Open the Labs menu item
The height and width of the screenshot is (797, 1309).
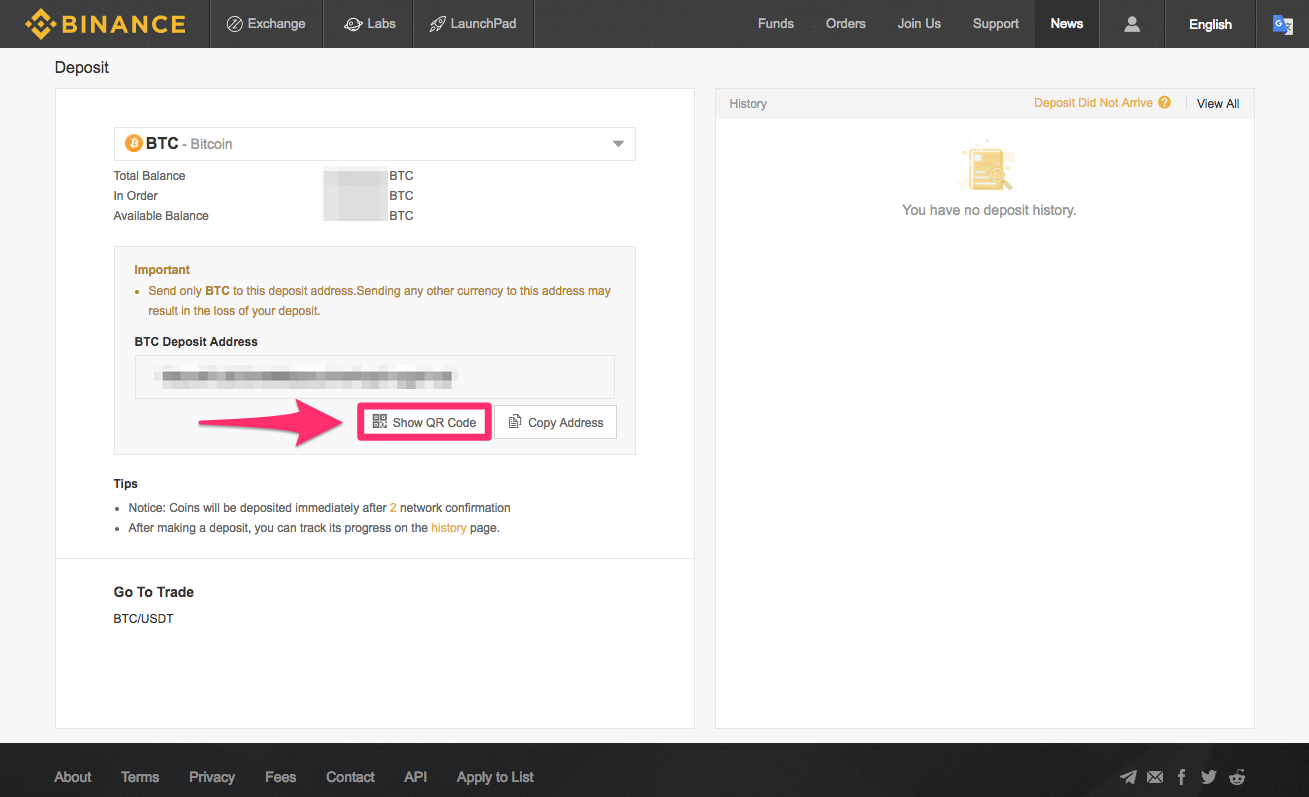coord(370,24)
